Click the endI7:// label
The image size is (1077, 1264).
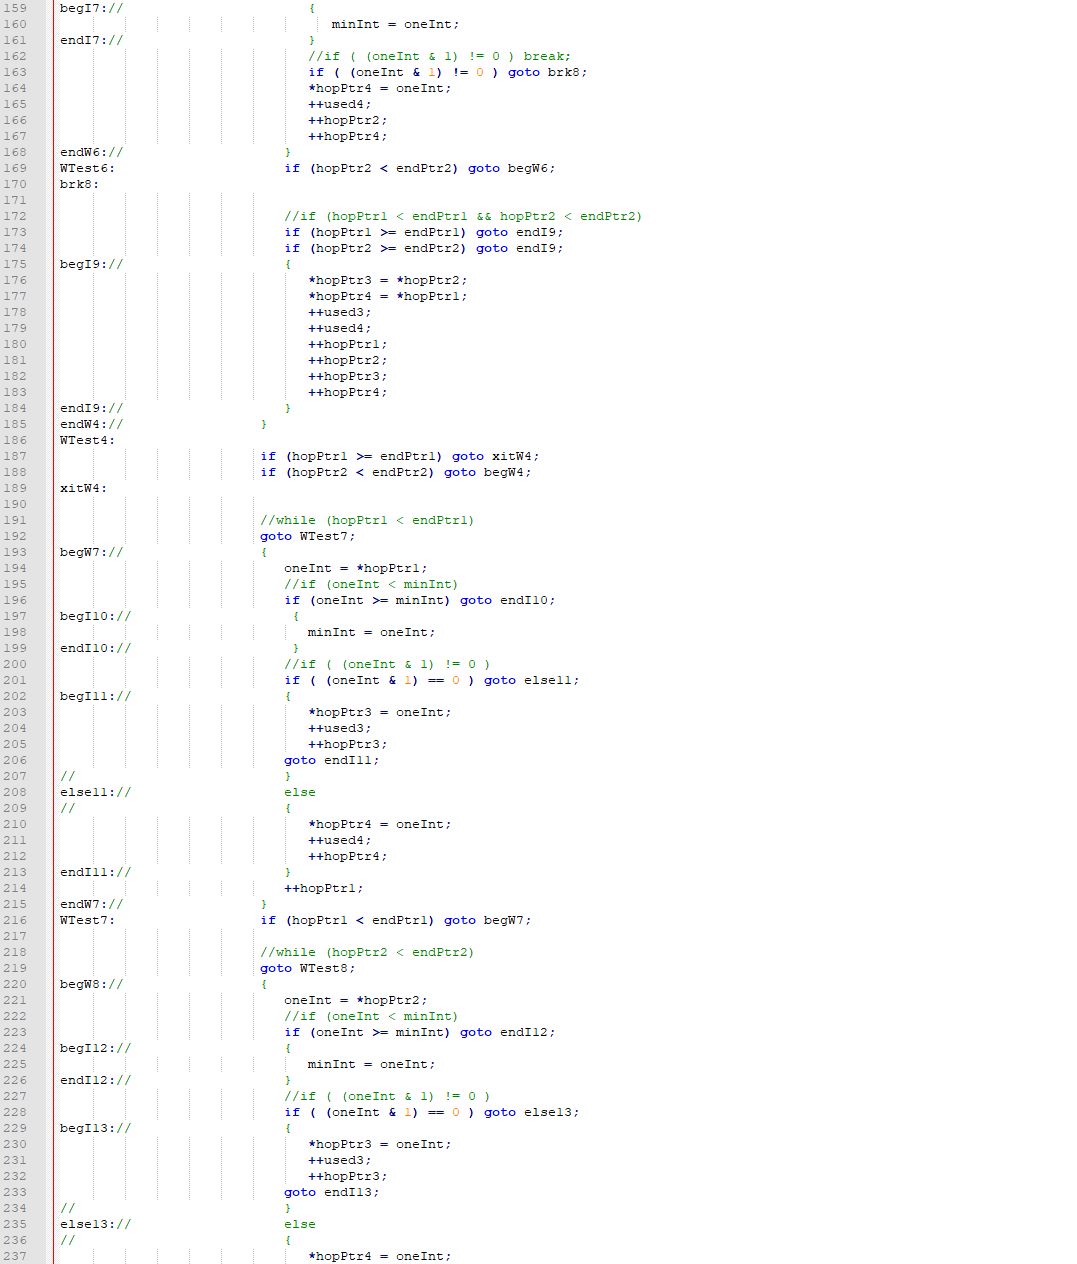tap(91, 40)
